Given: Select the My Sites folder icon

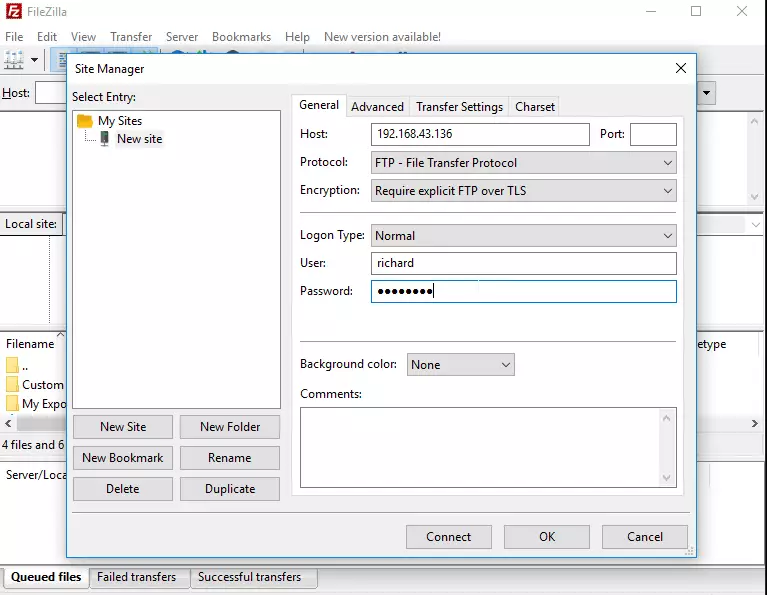Looking at the screenshot, I should pyautogui.click(x=85, y=121).
